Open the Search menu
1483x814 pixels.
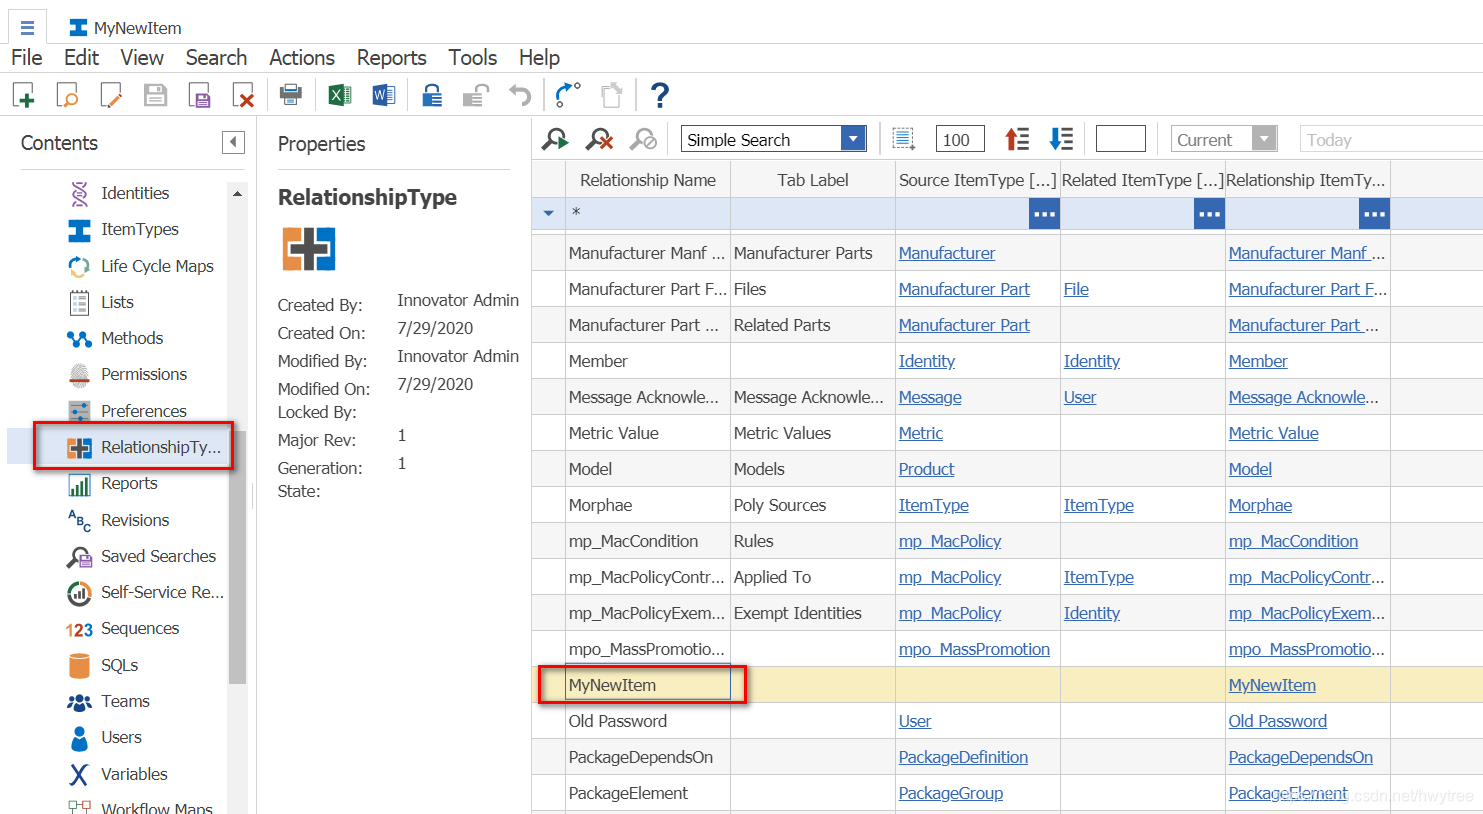point(216,58)
